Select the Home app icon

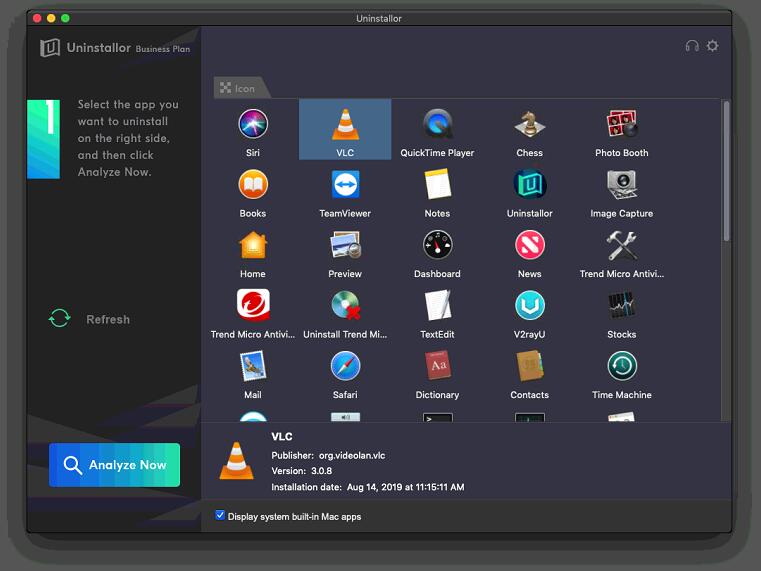click(253, 245)
